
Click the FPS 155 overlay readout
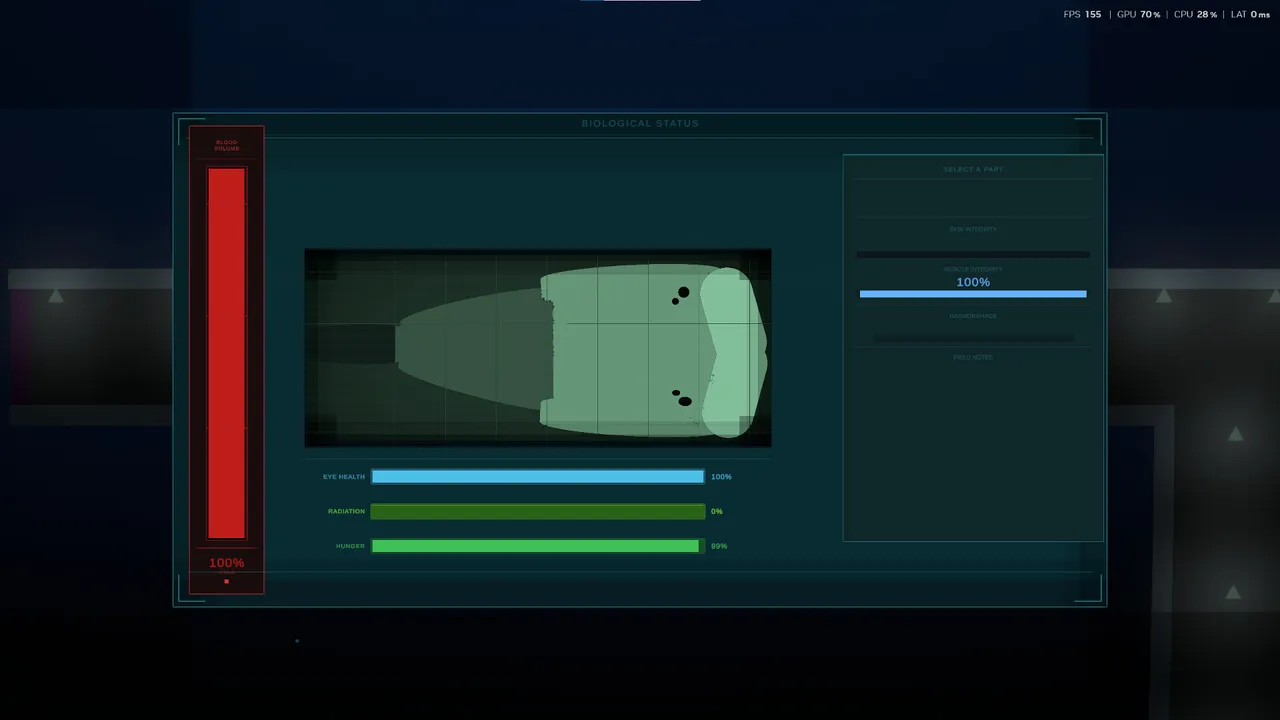(1083, 15)
